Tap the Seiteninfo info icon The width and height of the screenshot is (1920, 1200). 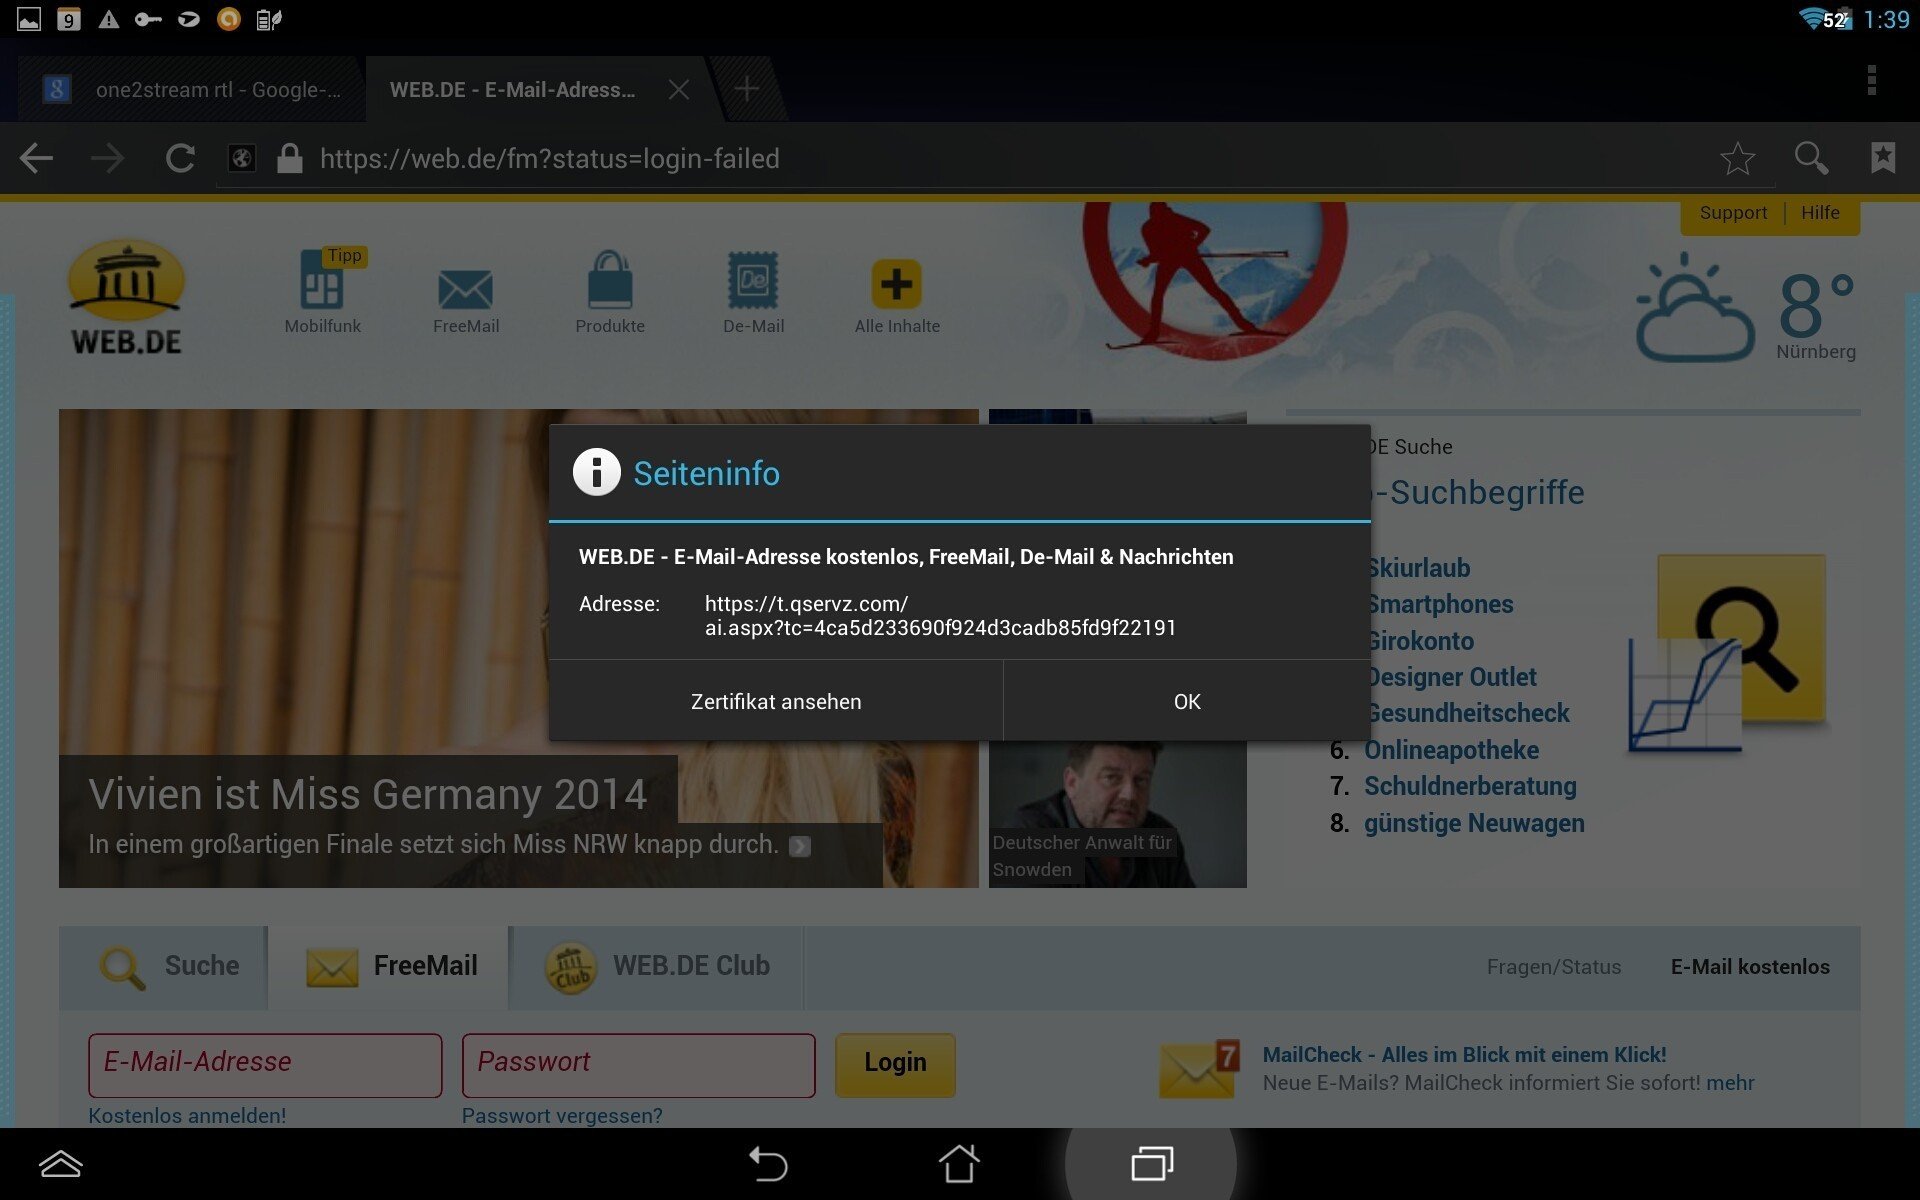[597, 472]
